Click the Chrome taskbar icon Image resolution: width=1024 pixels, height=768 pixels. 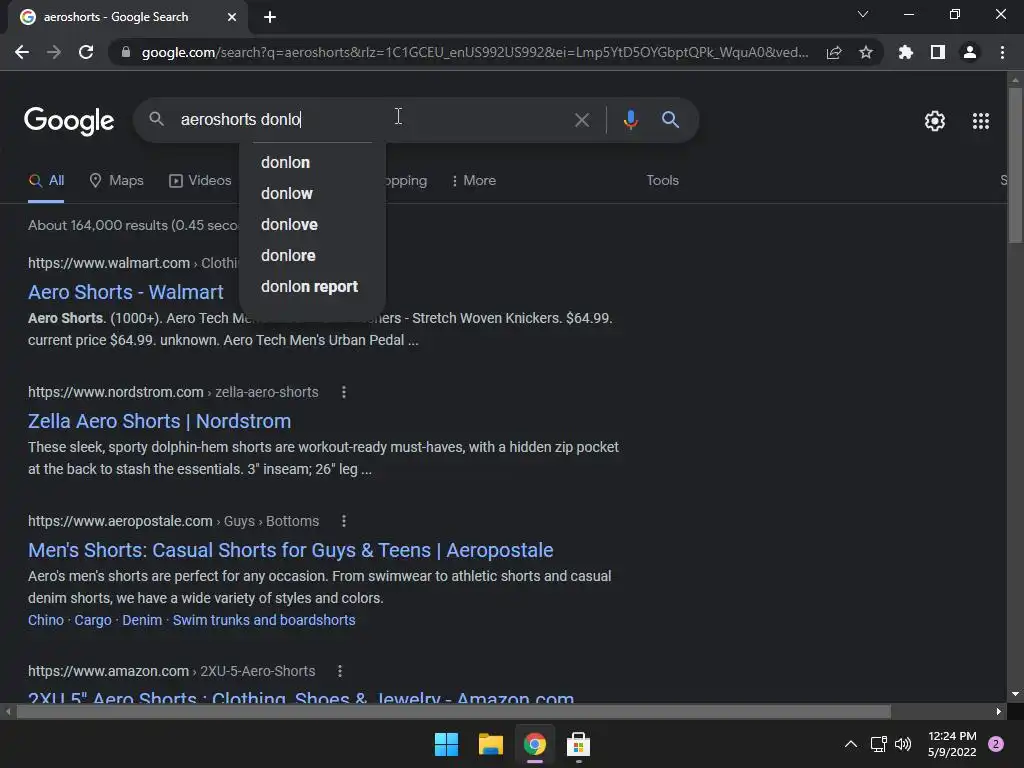(534, 744)
